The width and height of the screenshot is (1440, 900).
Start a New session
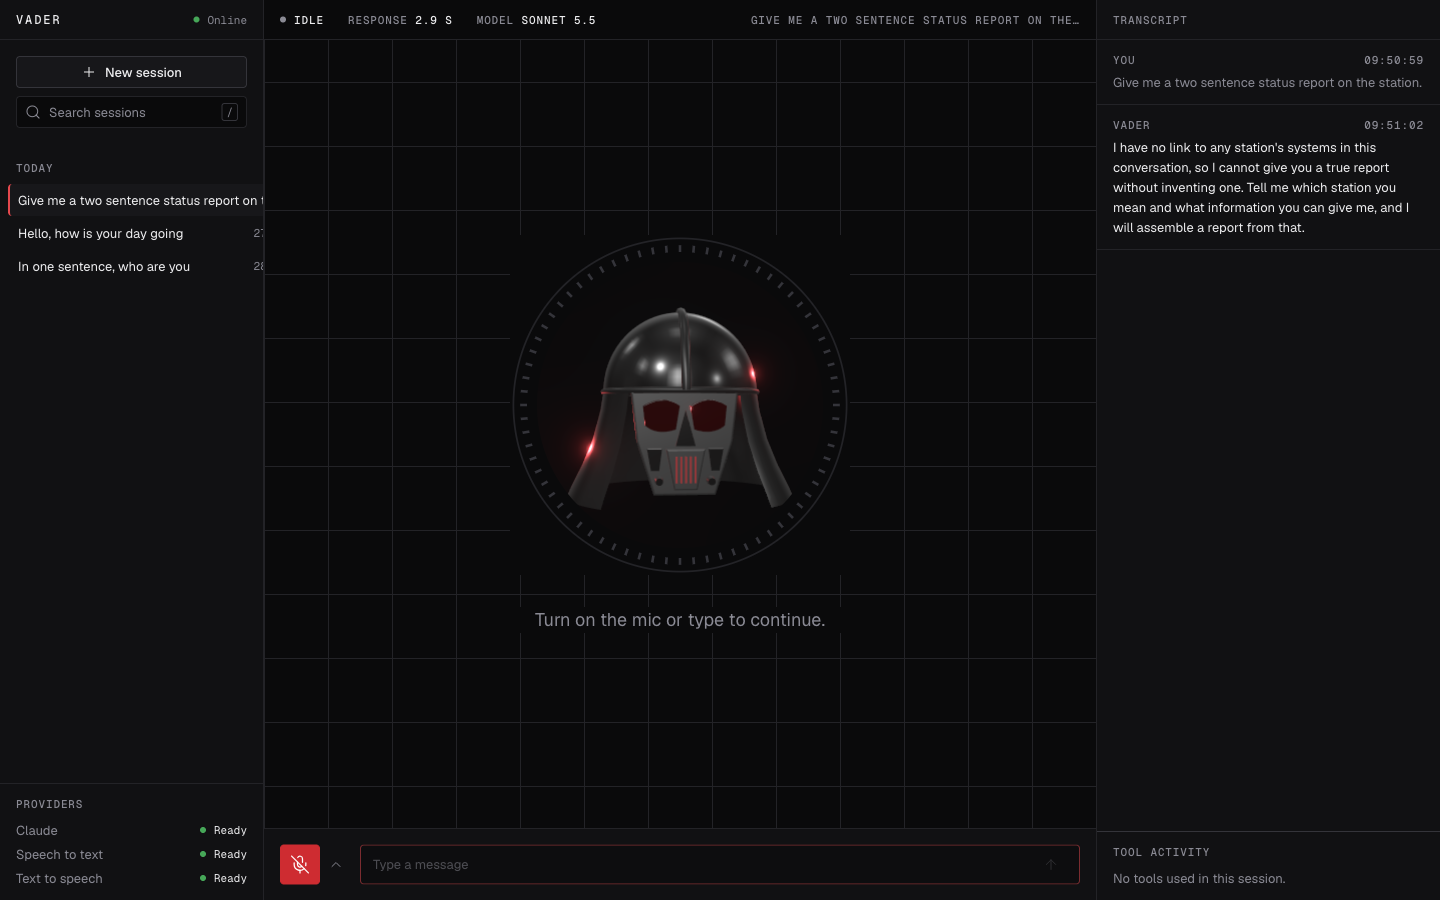click(131, 72)
